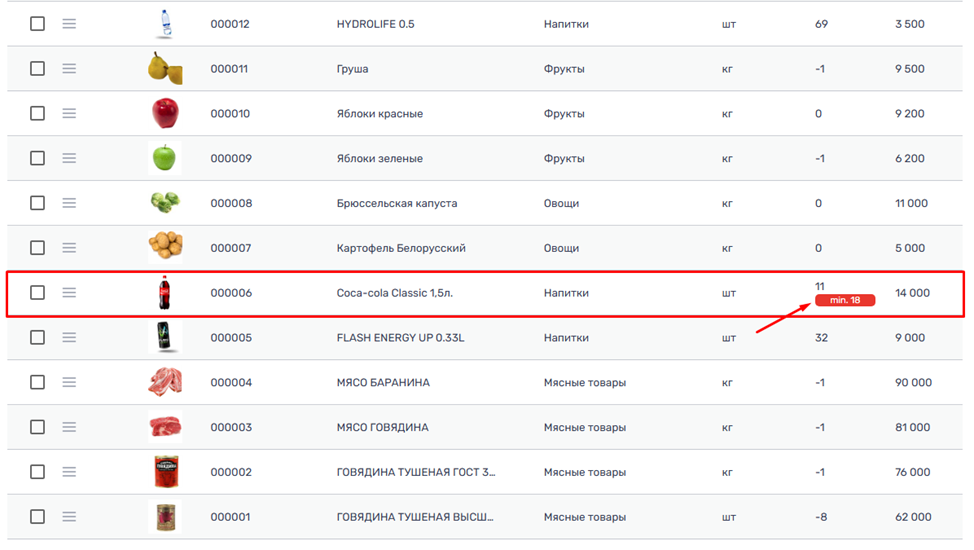Click drag handle icon for МЯСО БАРАНИНА
This screenshot has height=550, width=974.
point(69,382)
